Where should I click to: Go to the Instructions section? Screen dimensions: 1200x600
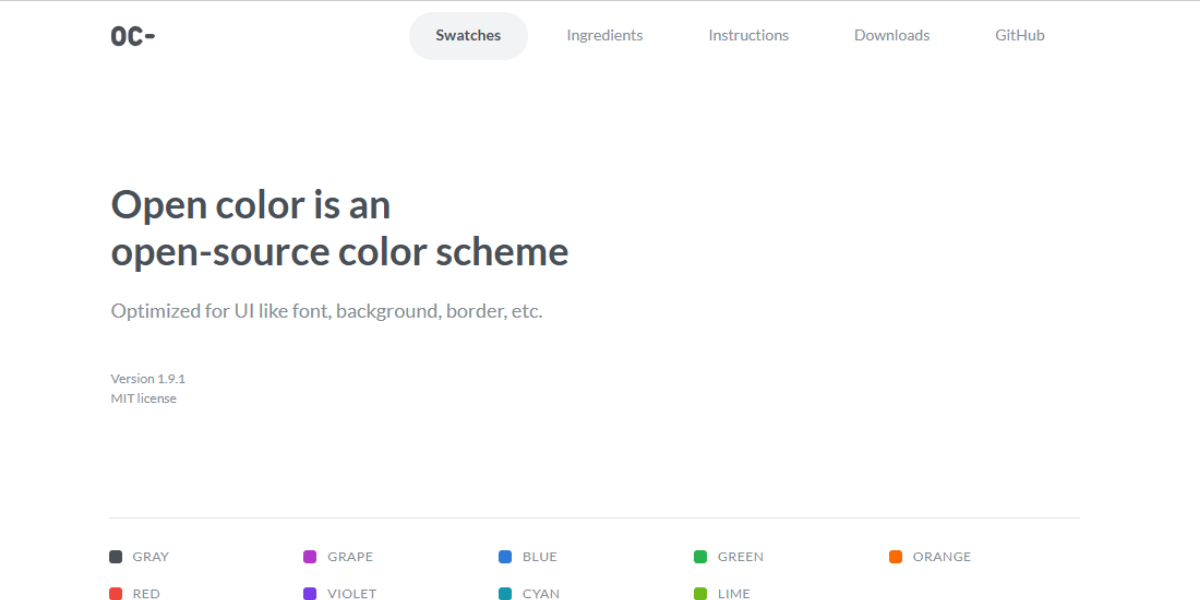(x=748, y=36)
